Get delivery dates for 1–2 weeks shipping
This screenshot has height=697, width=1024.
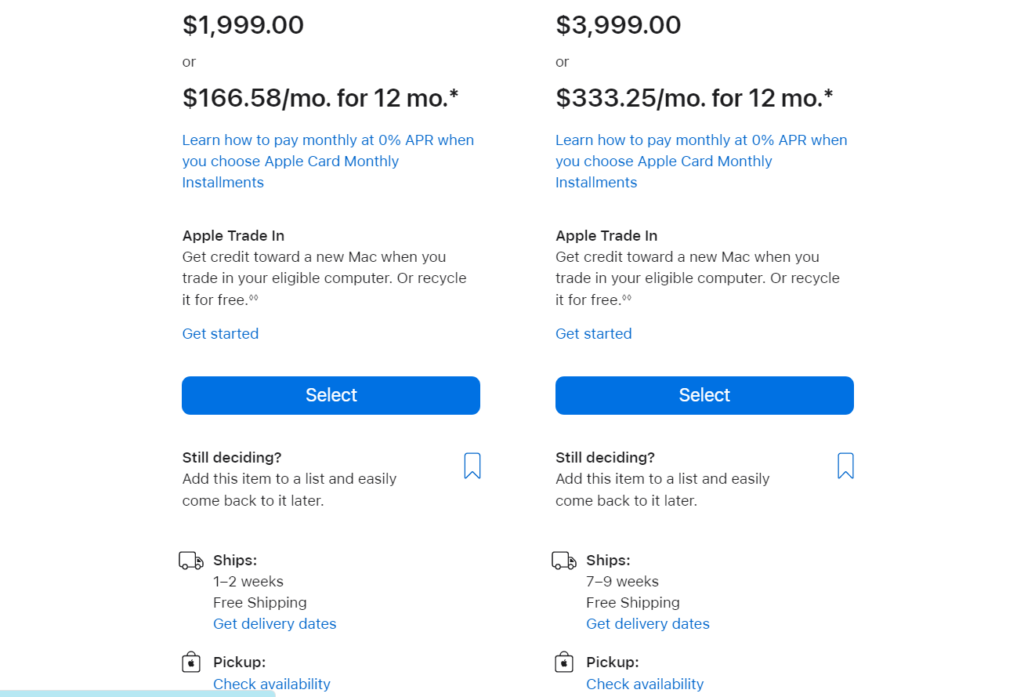pos(275,624)
